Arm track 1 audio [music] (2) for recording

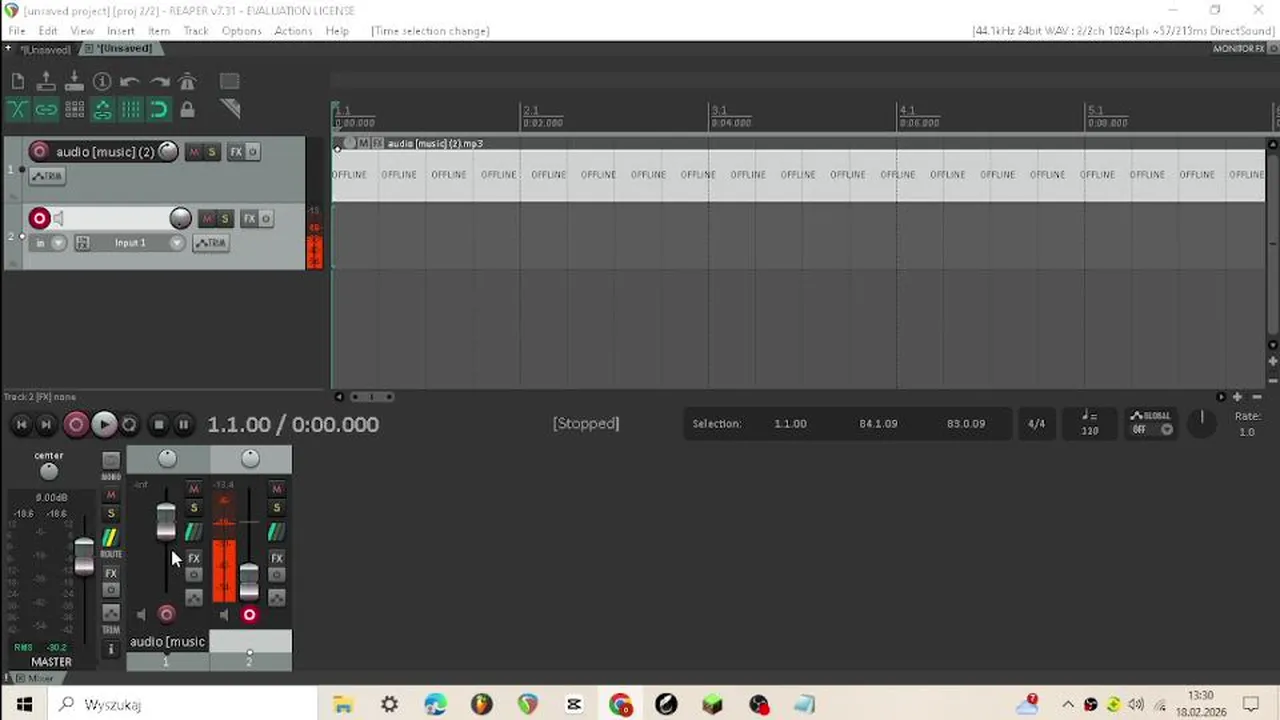pos(39,152)
